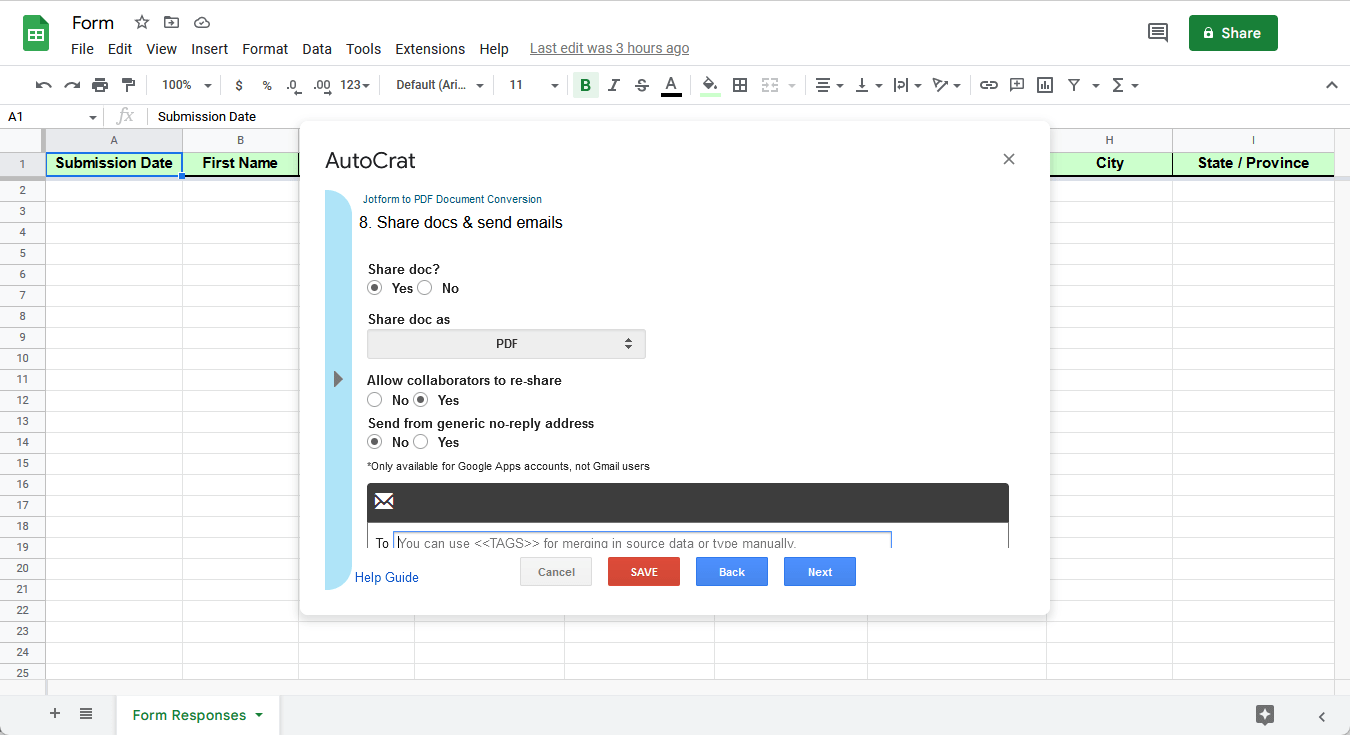Click the Redo arrow in the toolbar
The height and width of the screenshot is (735, 1350).
click(72, 85)
